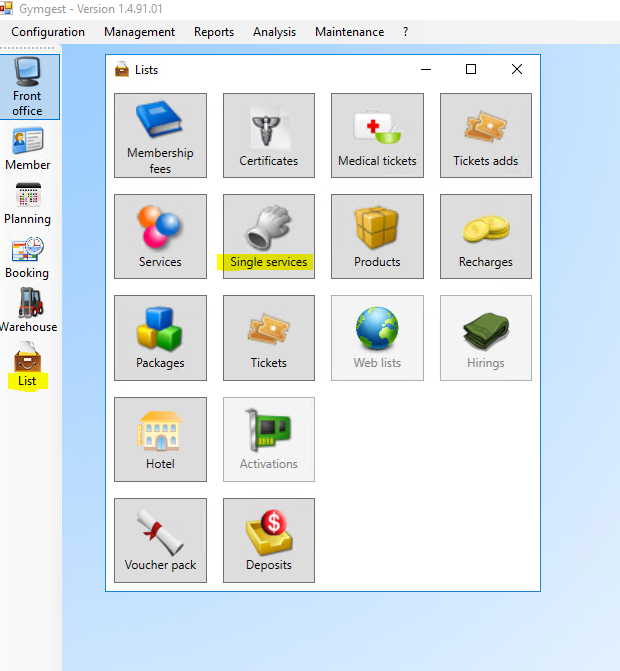Close the Lists window

pyautogui.click(x=517, y=69)
